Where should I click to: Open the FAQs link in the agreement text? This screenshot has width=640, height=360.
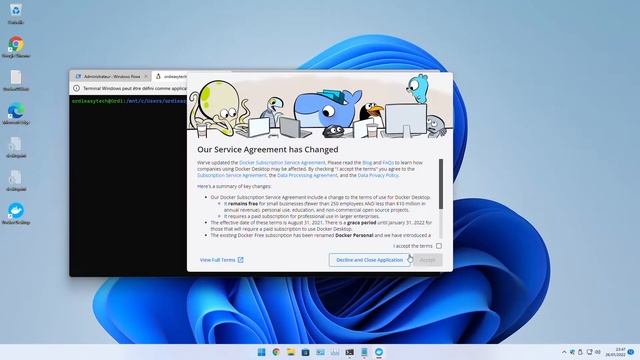click(x=388, y=162)
